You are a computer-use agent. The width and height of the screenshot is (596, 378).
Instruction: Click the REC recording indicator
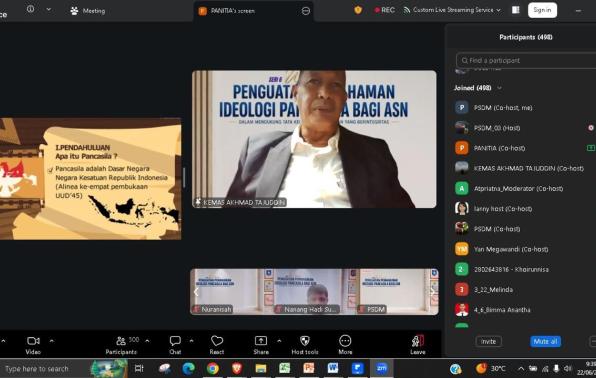(384, 10)
